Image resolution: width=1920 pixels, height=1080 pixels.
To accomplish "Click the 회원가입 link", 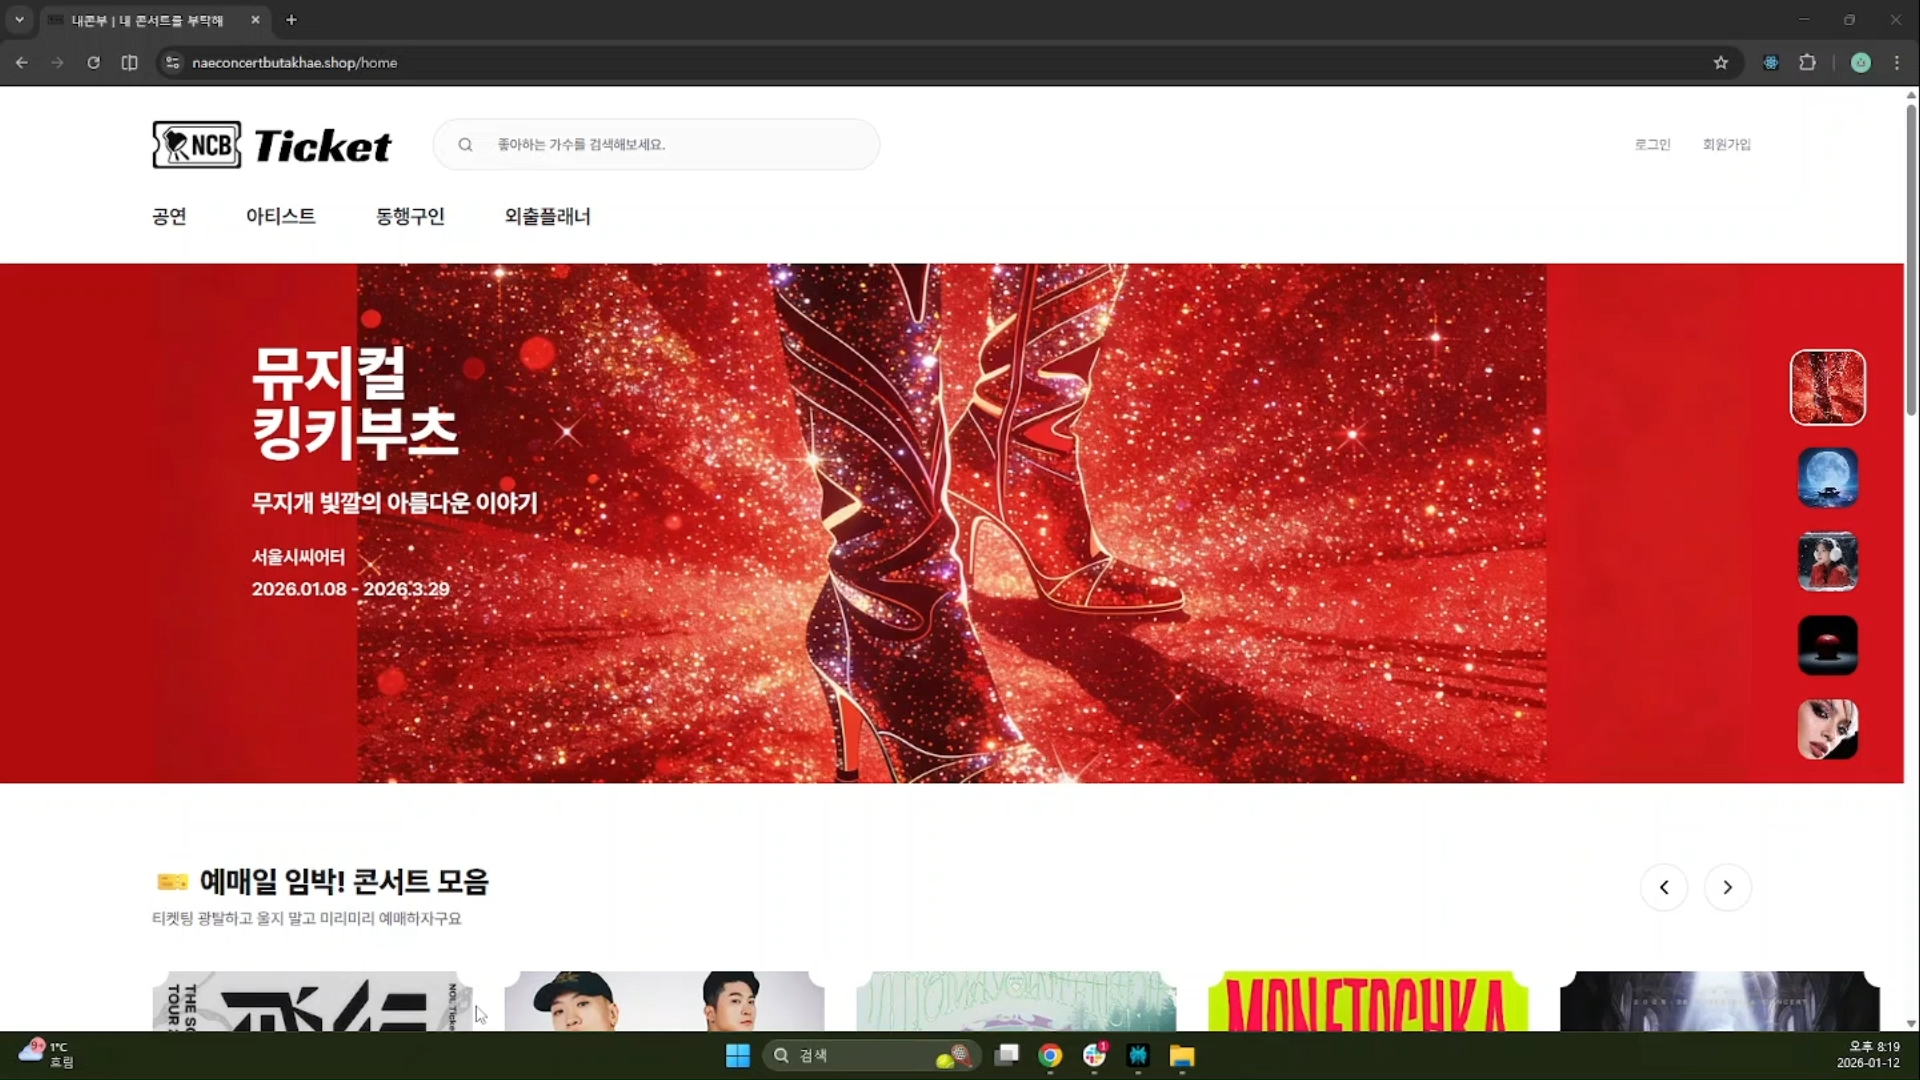I will tap(1727, 144).
